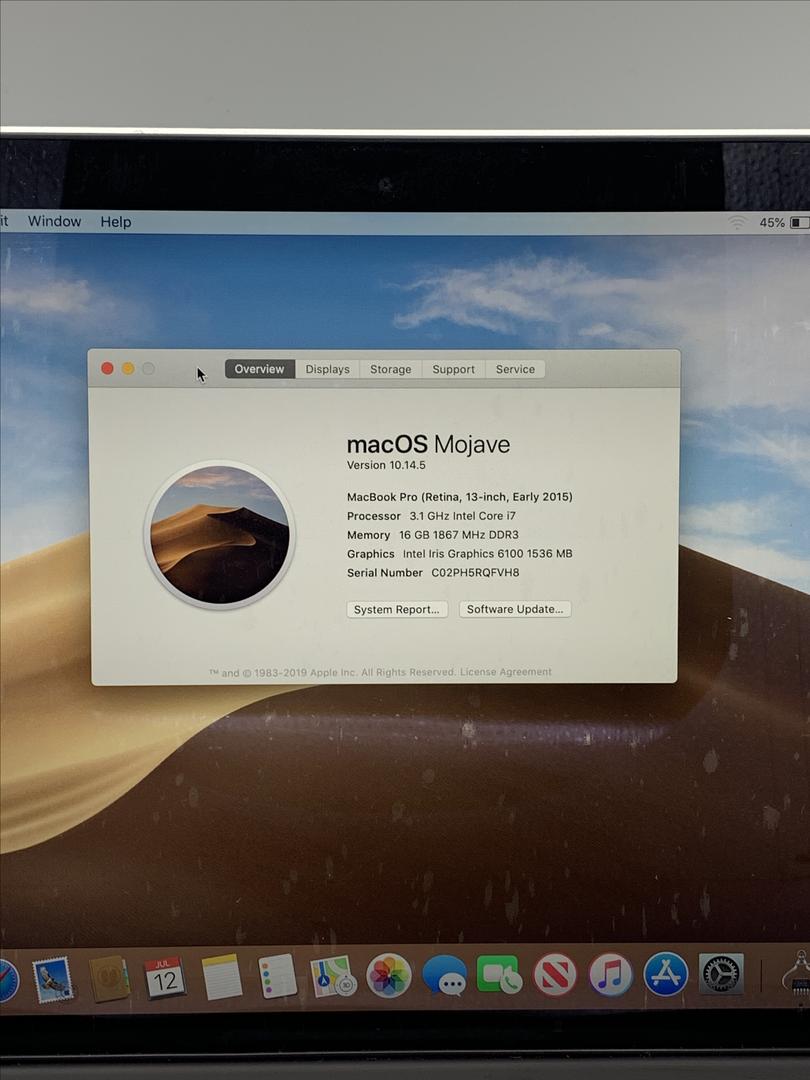Image resolution: width=810 pixels, height=1080 pixels.
Task: Launch Photos app from Dock
Action: coord(388,975)
